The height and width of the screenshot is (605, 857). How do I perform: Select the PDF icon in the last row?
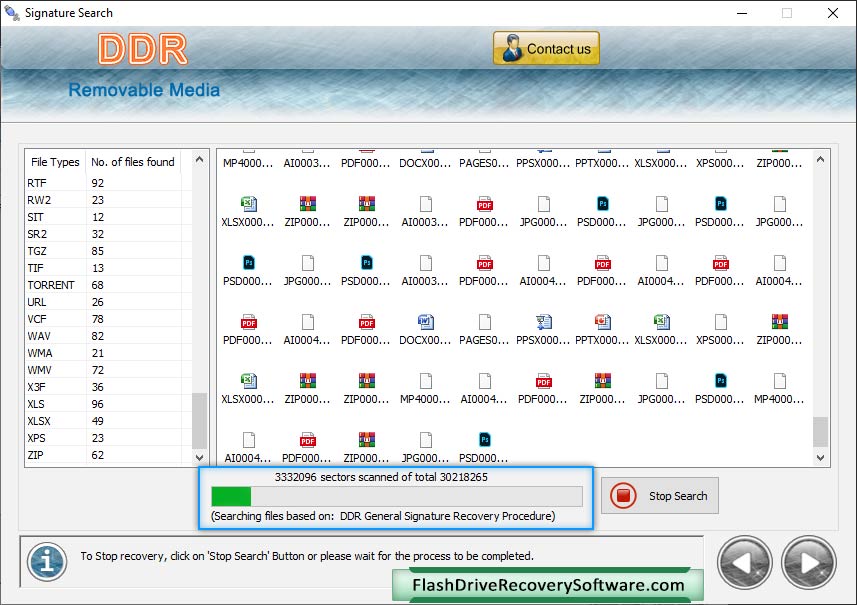pos(307,440)
